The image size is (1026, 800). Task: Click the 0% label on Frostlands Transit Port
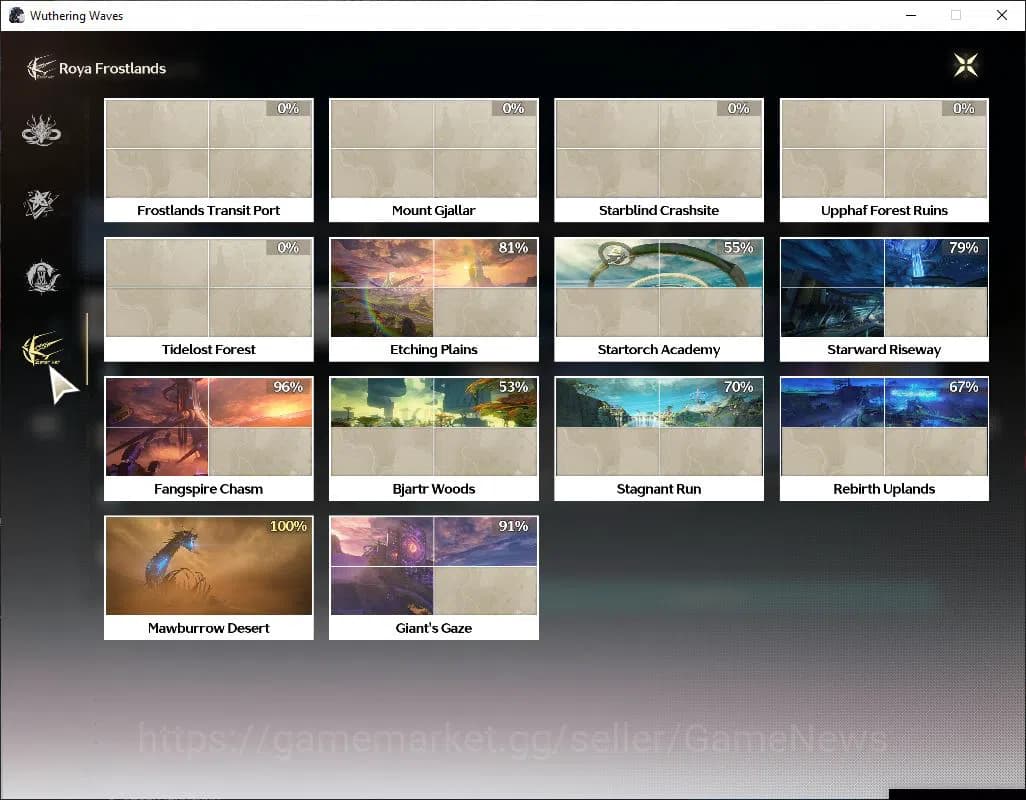pos(287,108)
